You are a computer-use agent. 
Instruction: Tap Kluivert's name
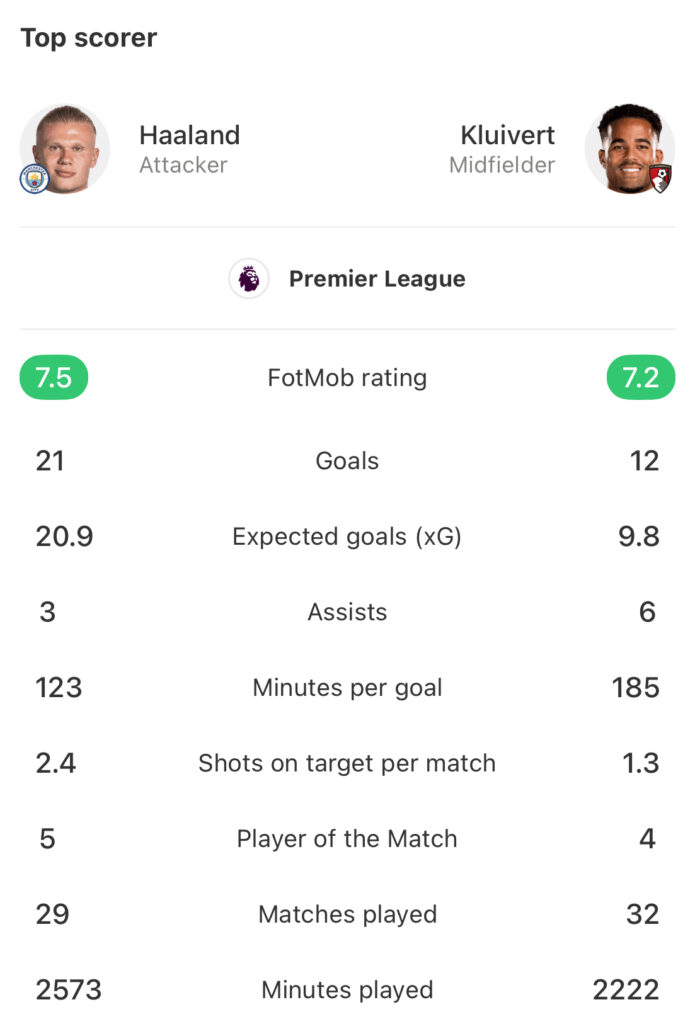[x=508, y=135]
